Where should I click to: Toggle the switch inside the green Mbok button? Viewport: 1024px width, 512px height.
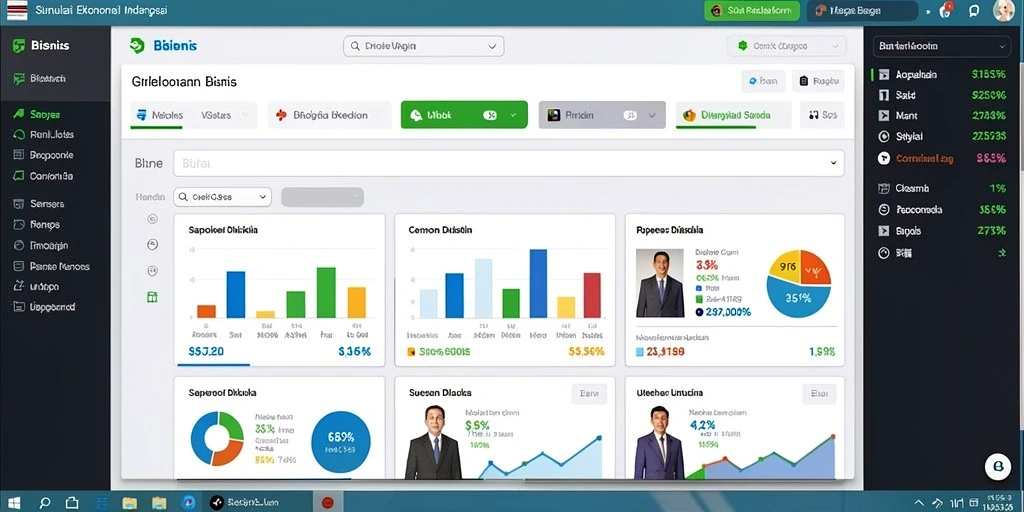[490, 115]
